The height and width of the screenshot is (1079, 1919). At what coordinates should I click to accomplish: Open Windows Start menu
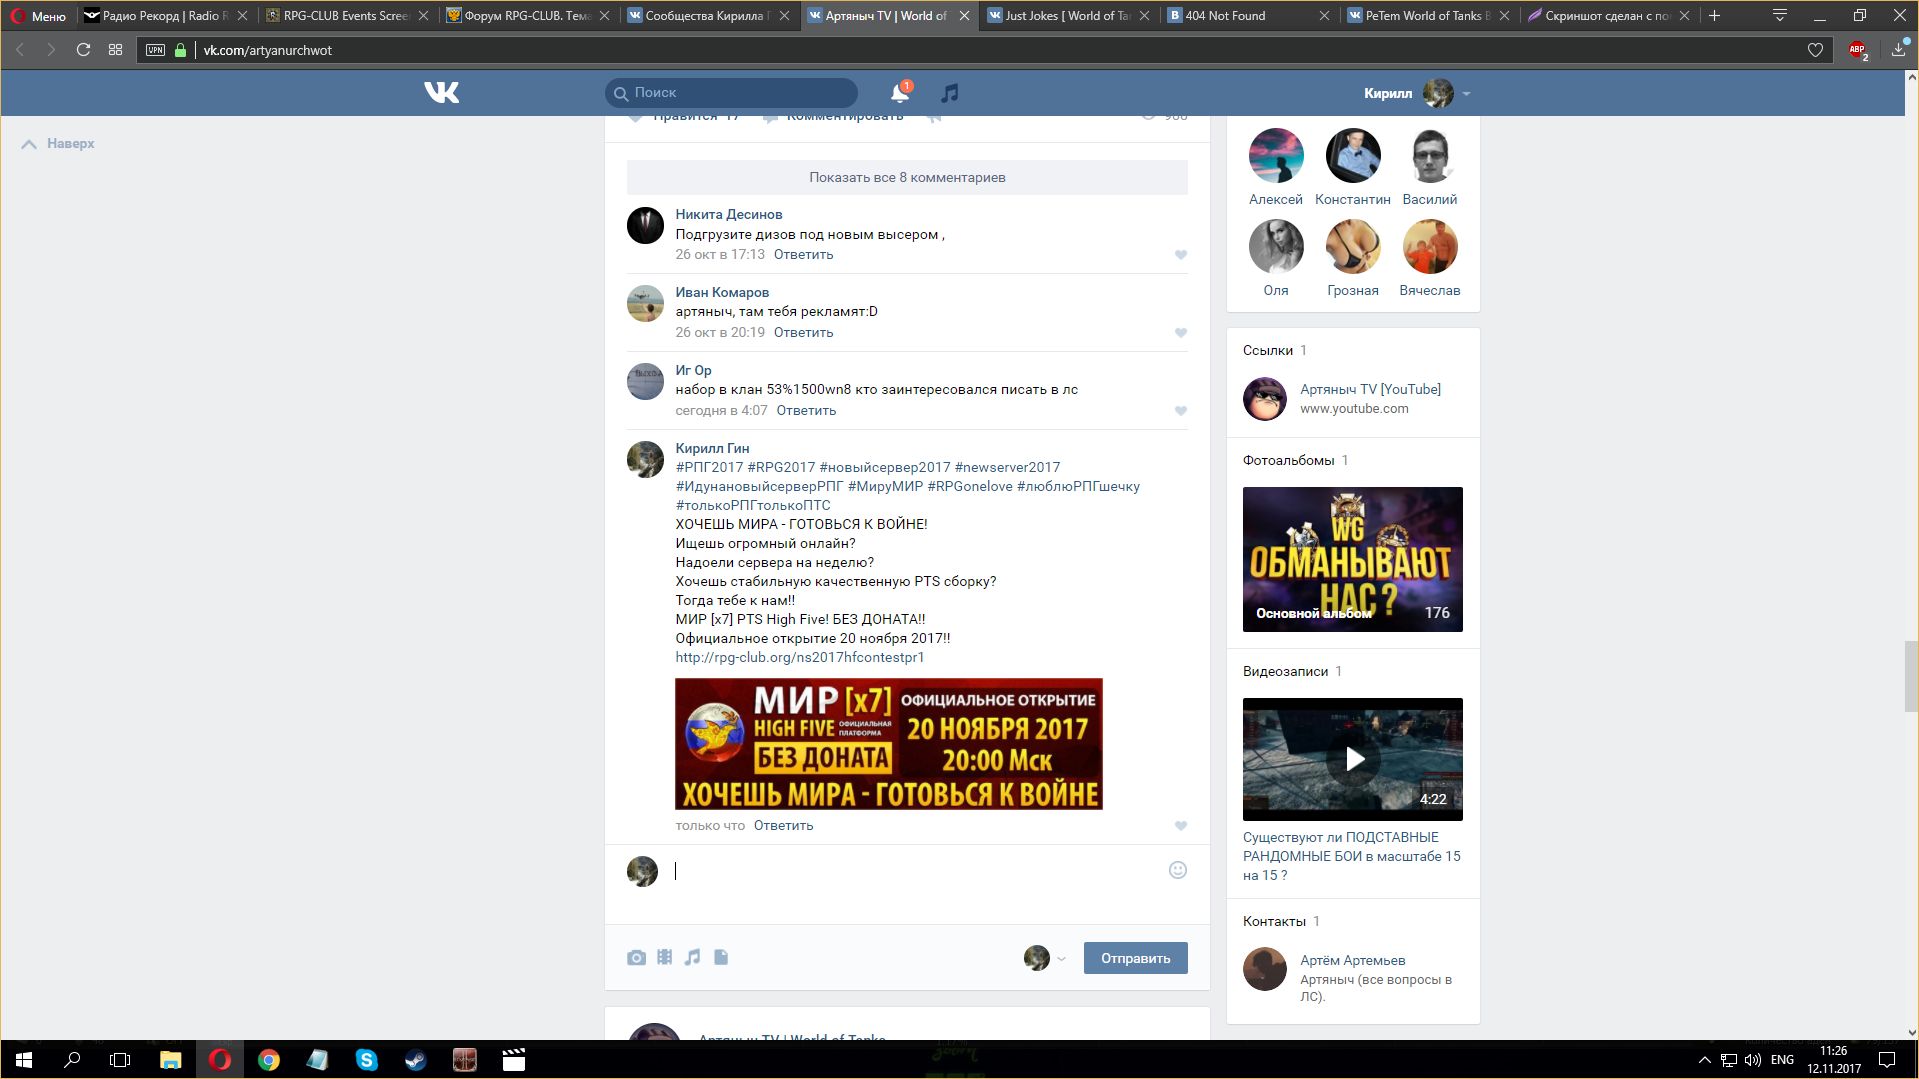pos(24,1060)
